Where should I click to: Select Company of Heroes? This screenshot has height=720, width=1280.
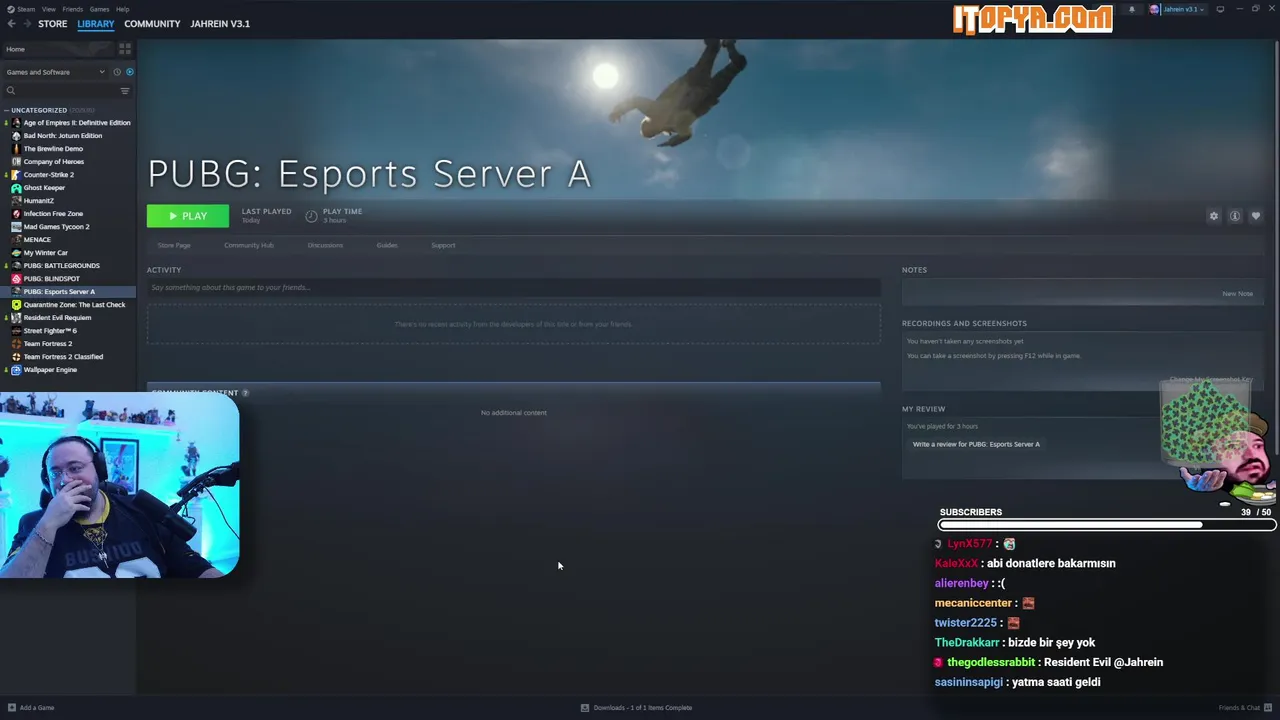[x=54, y=162]
